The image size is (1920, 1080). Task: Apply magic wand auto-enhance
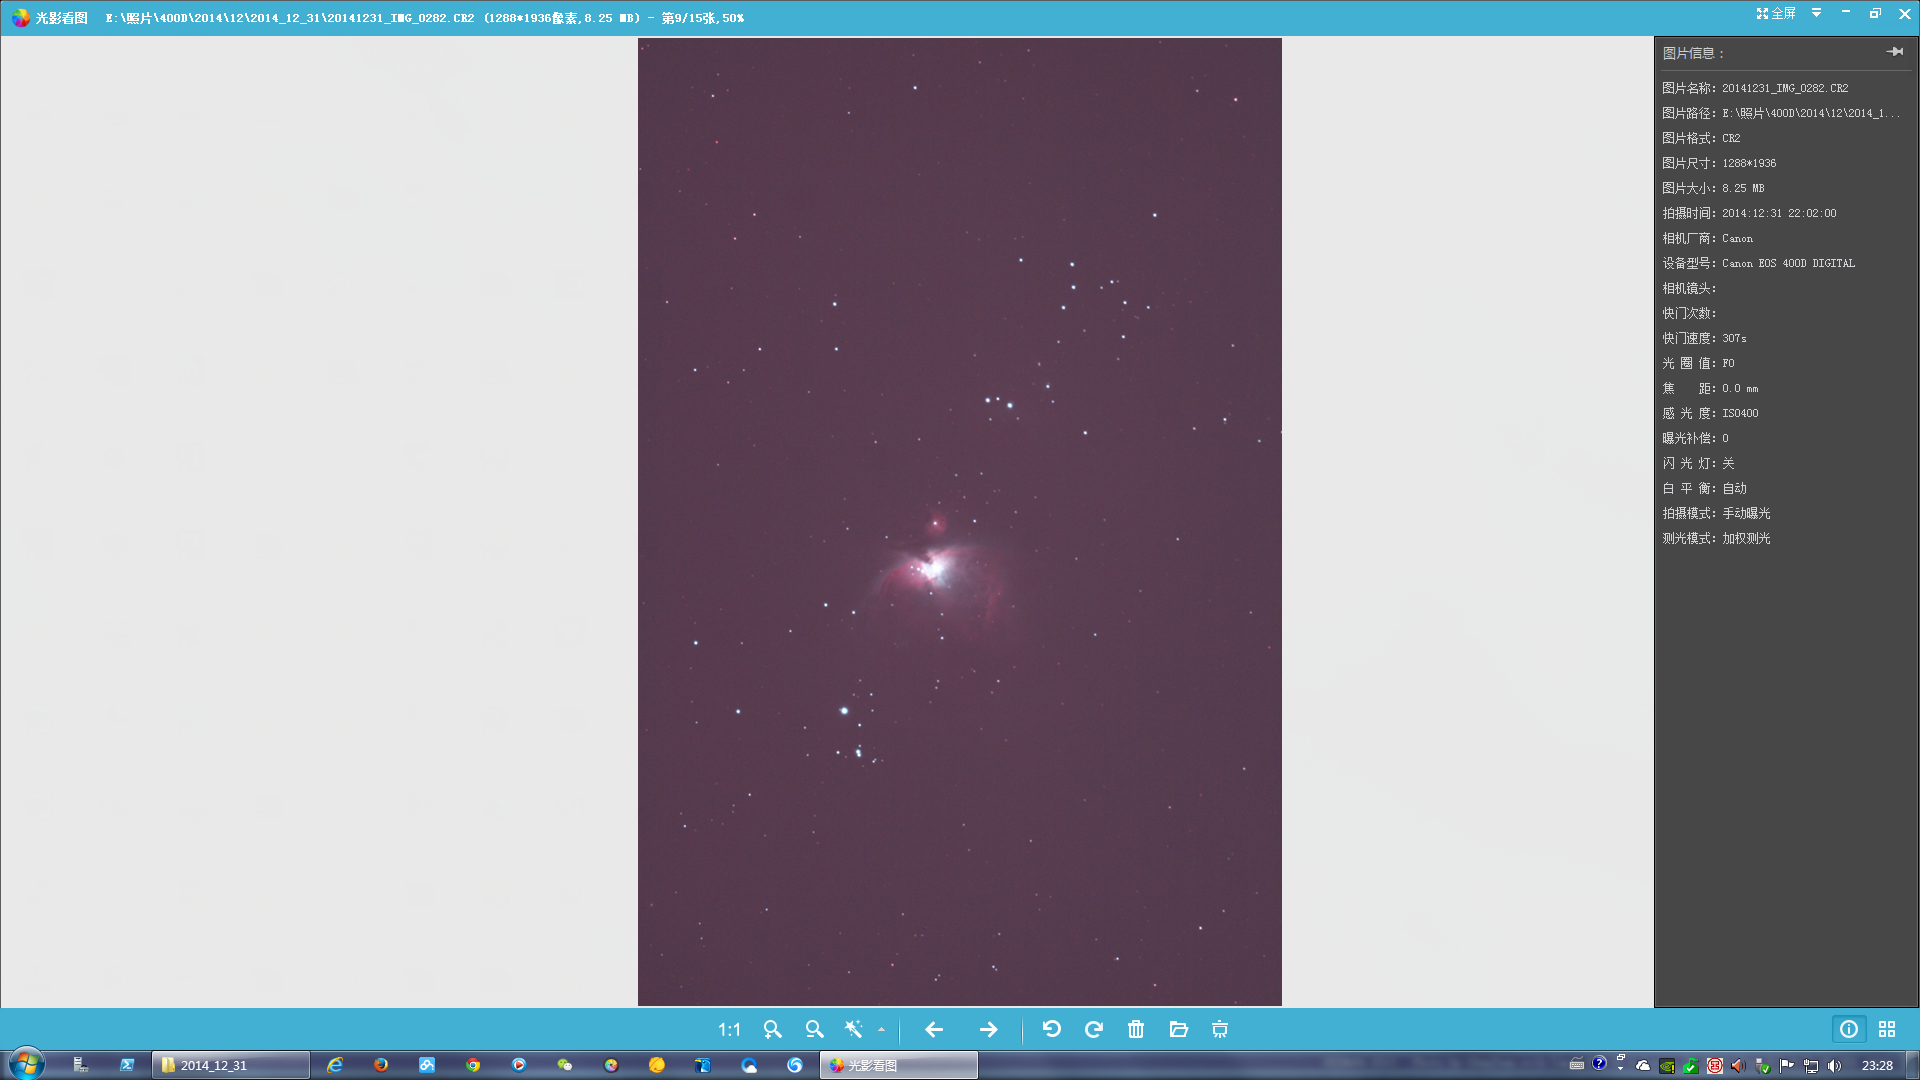854,1029
